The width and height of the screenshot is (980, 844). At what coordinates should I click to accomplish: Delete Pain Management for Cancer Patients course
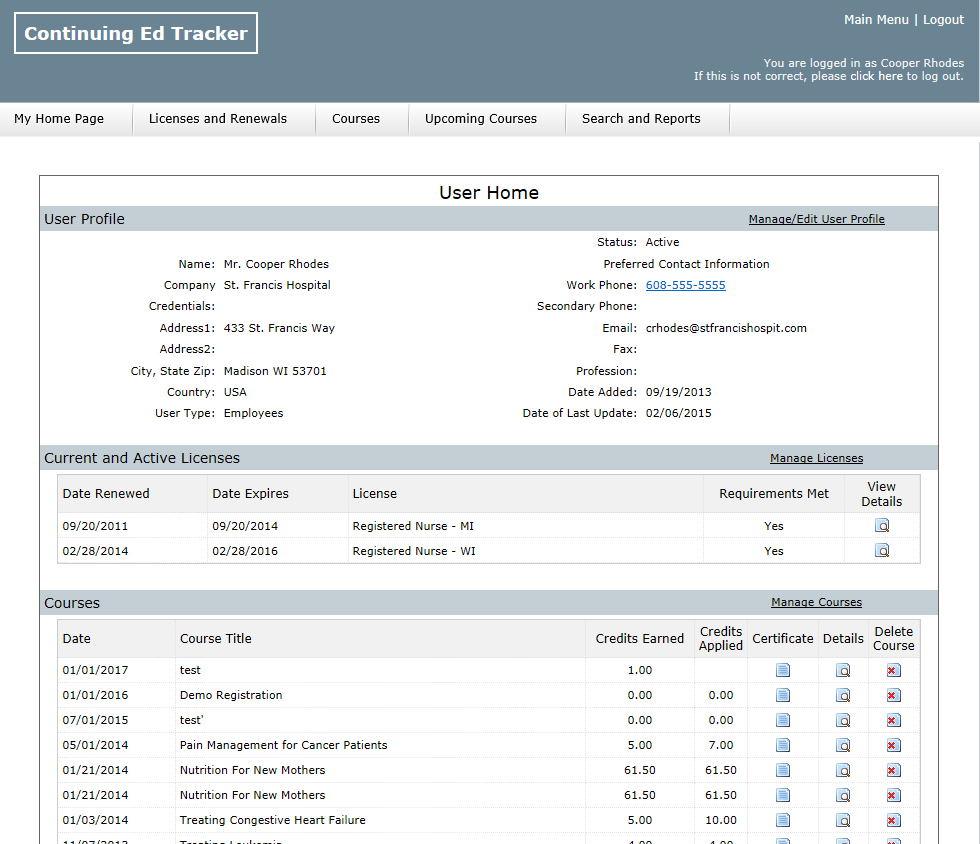click(893, 745)
